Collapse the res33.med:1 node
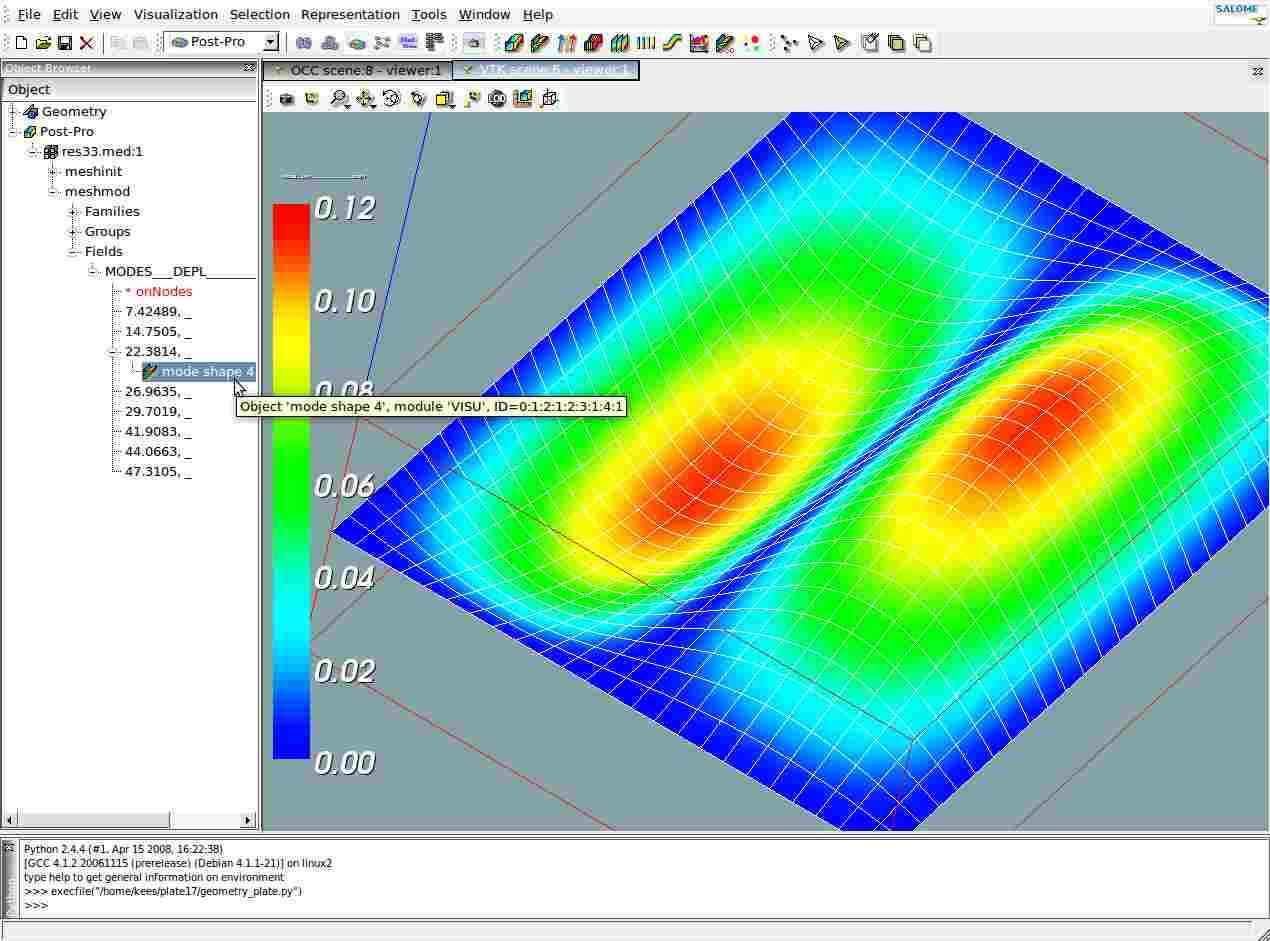The height and width of the screenshot is (941, 1270). pyautogui.click(x=33, y=151)
